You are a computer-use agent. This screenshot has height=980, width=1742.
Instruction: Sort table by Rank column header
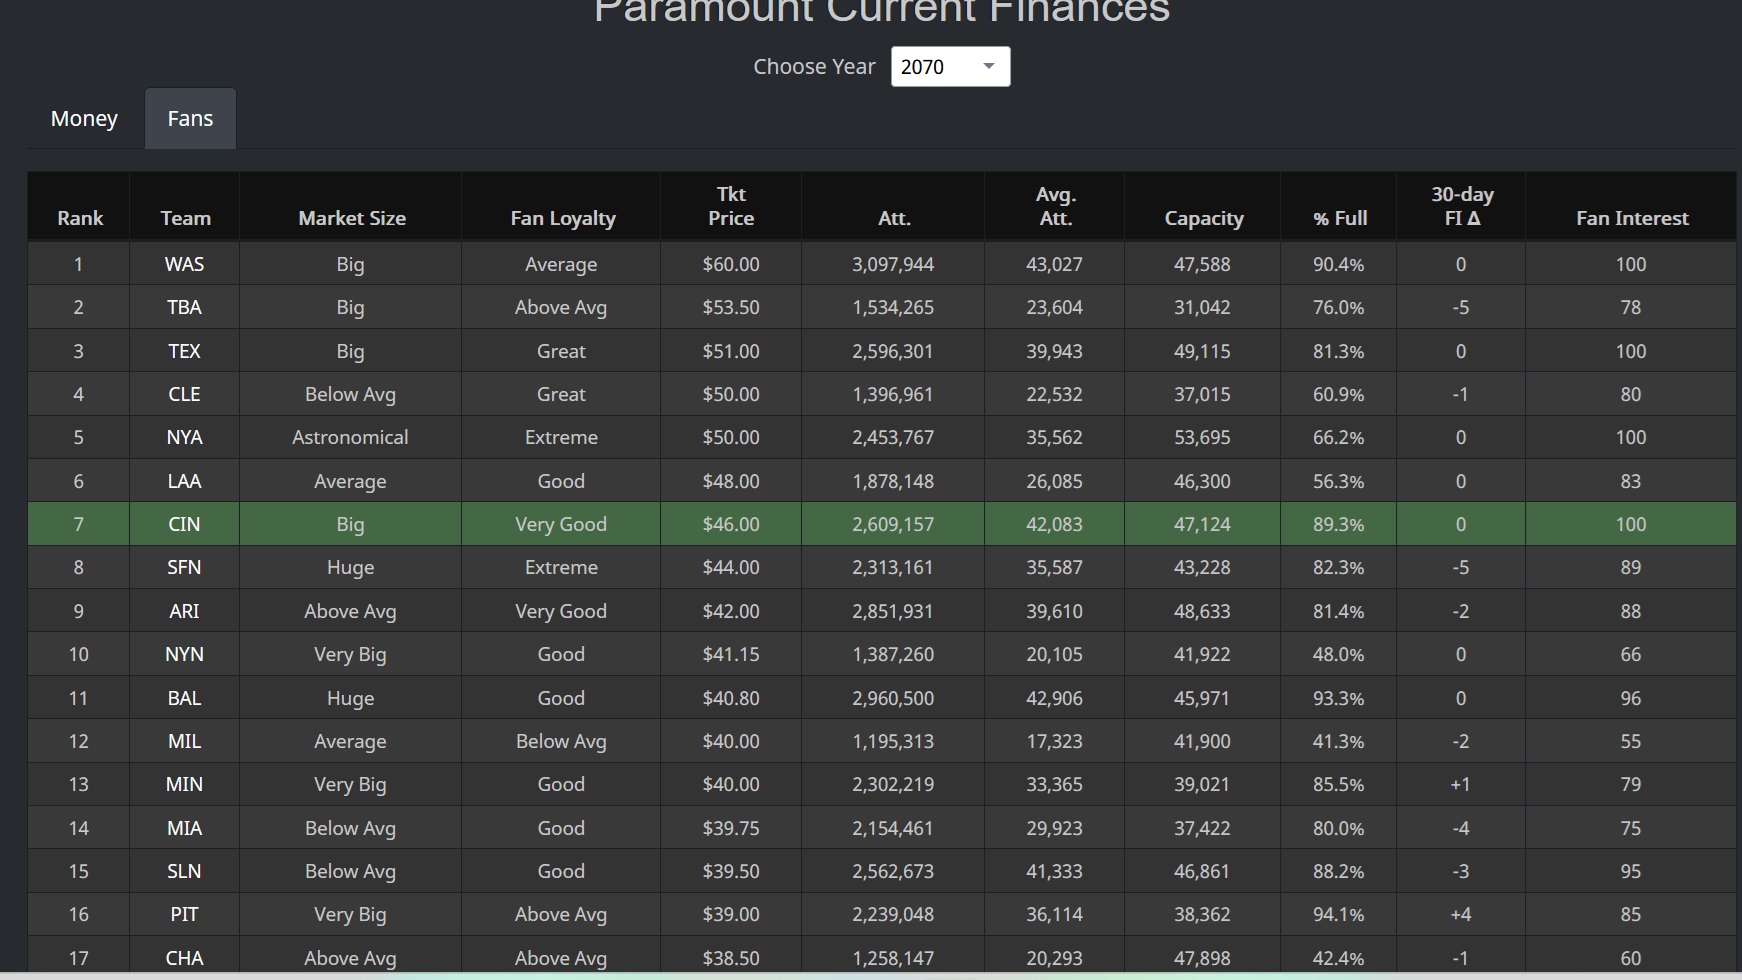point(80,218)
